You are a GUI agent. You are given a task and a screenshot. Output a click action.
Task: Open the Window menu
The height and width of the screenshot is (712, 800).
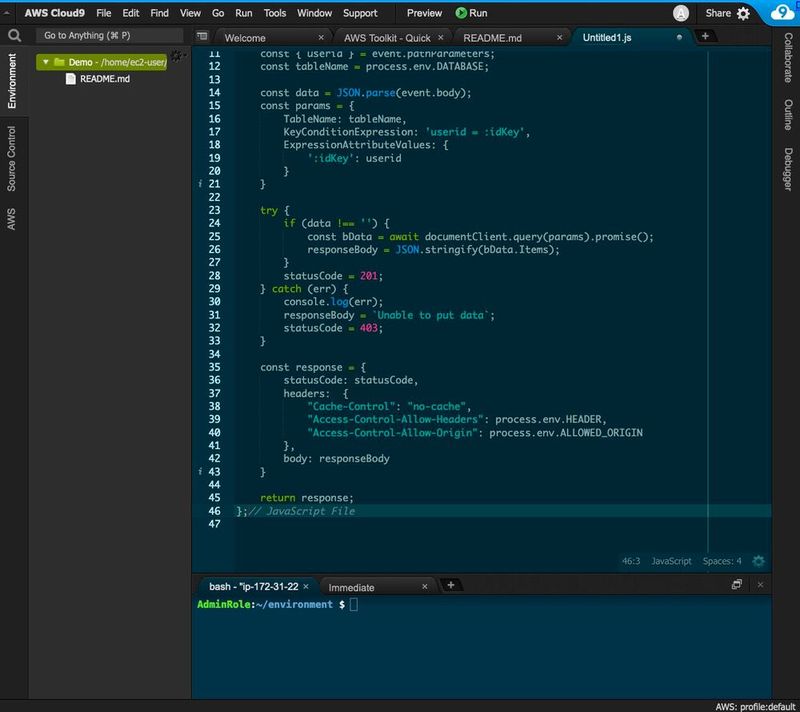click(x=314, y=13)
